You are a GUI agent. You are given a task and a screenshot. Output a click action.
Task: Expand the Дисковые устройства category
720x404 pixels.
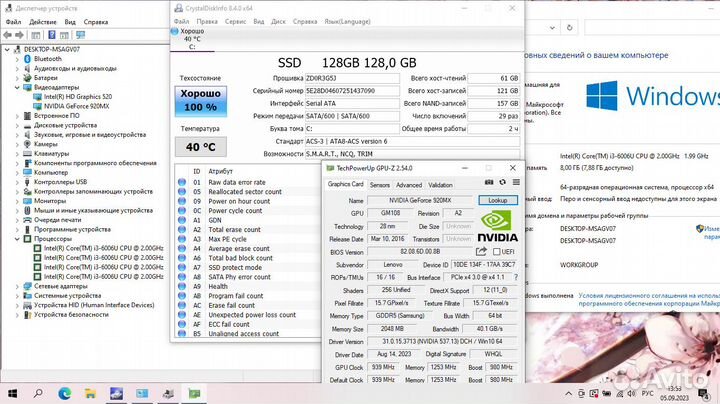(x=17, y=125)
